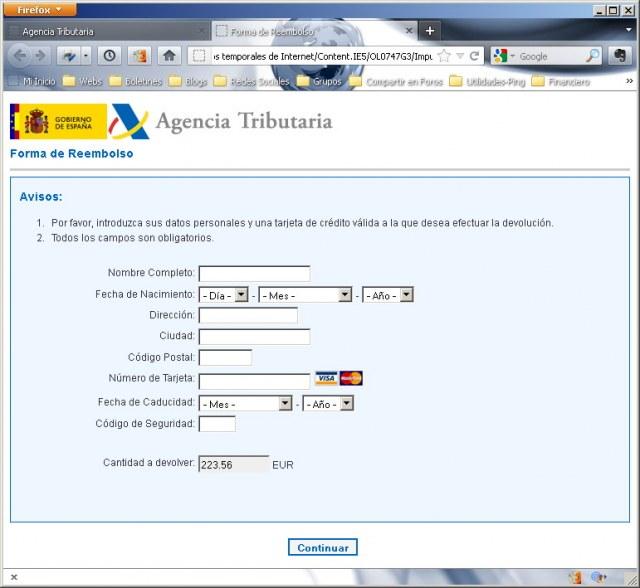Focus the Nombre Completo field
Image resolution: width=640 pixels, height=588 pixels.
(x=254, y=273)
